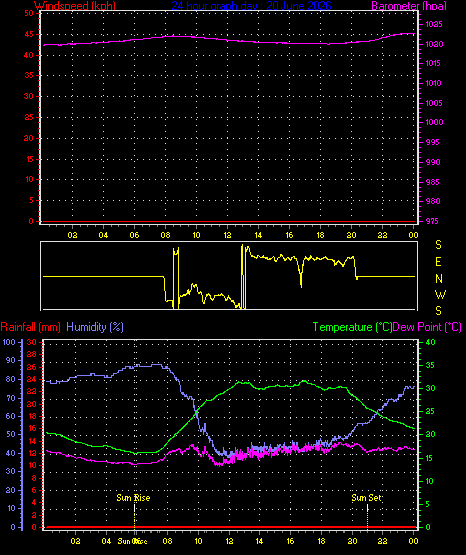Click rainfall axis value 22

coord(31,391)
